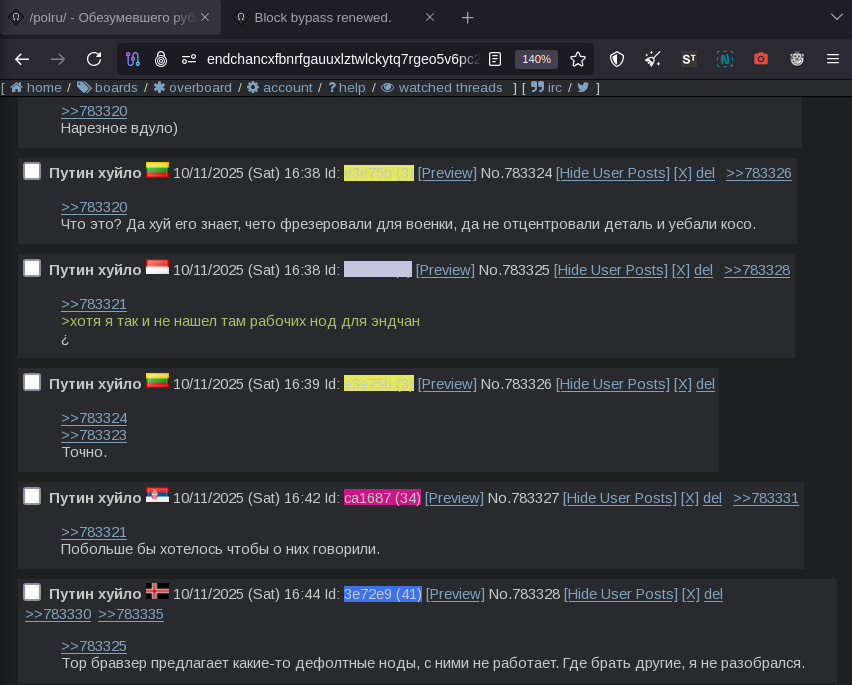Screen dimensions: 852x685
Task: Click Hide User Posts on post 783325
Action: click(x=610, y=270)
